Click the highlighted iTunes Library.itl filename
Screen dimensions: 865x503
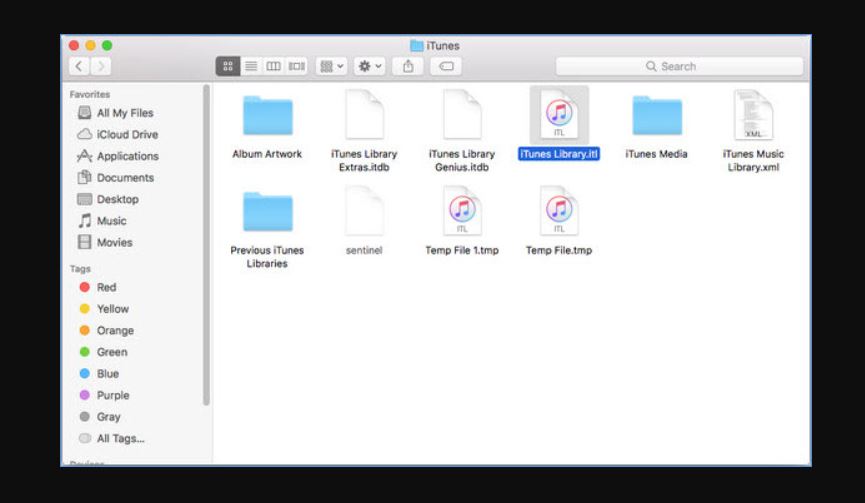point(559,154)
